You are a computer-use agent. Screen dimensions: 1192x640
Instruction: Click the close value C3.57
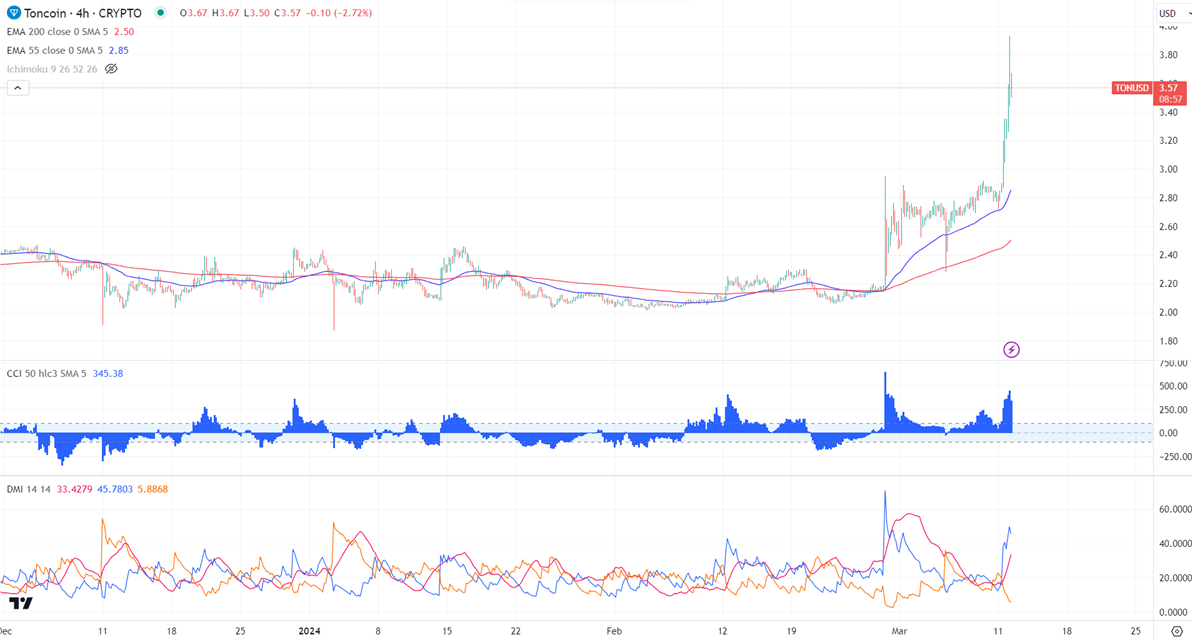287,13
